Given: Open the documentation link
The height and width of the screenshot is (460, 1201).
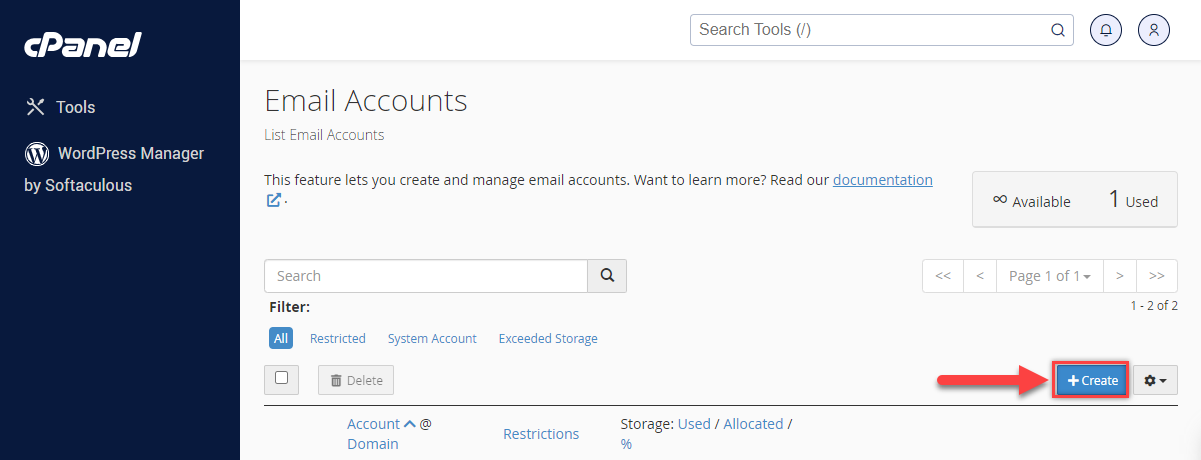Looking at the screenshot, I should pos(882,180).
